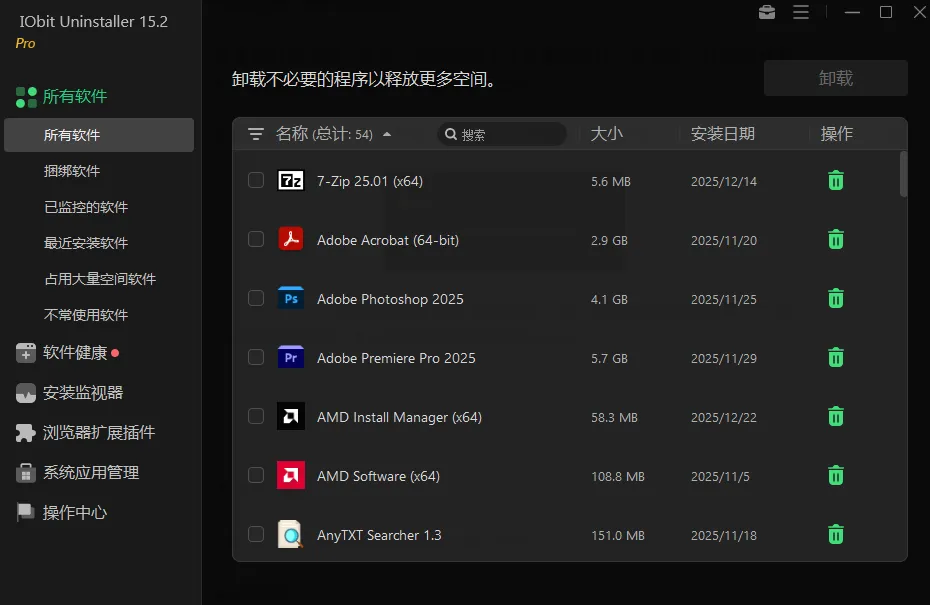Click the 108.8 MB size value

coord(617,476)
